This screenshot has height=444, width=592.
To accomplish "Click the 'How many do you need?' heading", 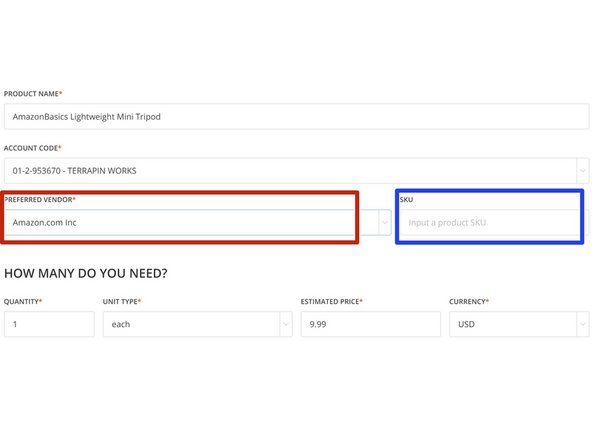I will [x=86, y=273].
